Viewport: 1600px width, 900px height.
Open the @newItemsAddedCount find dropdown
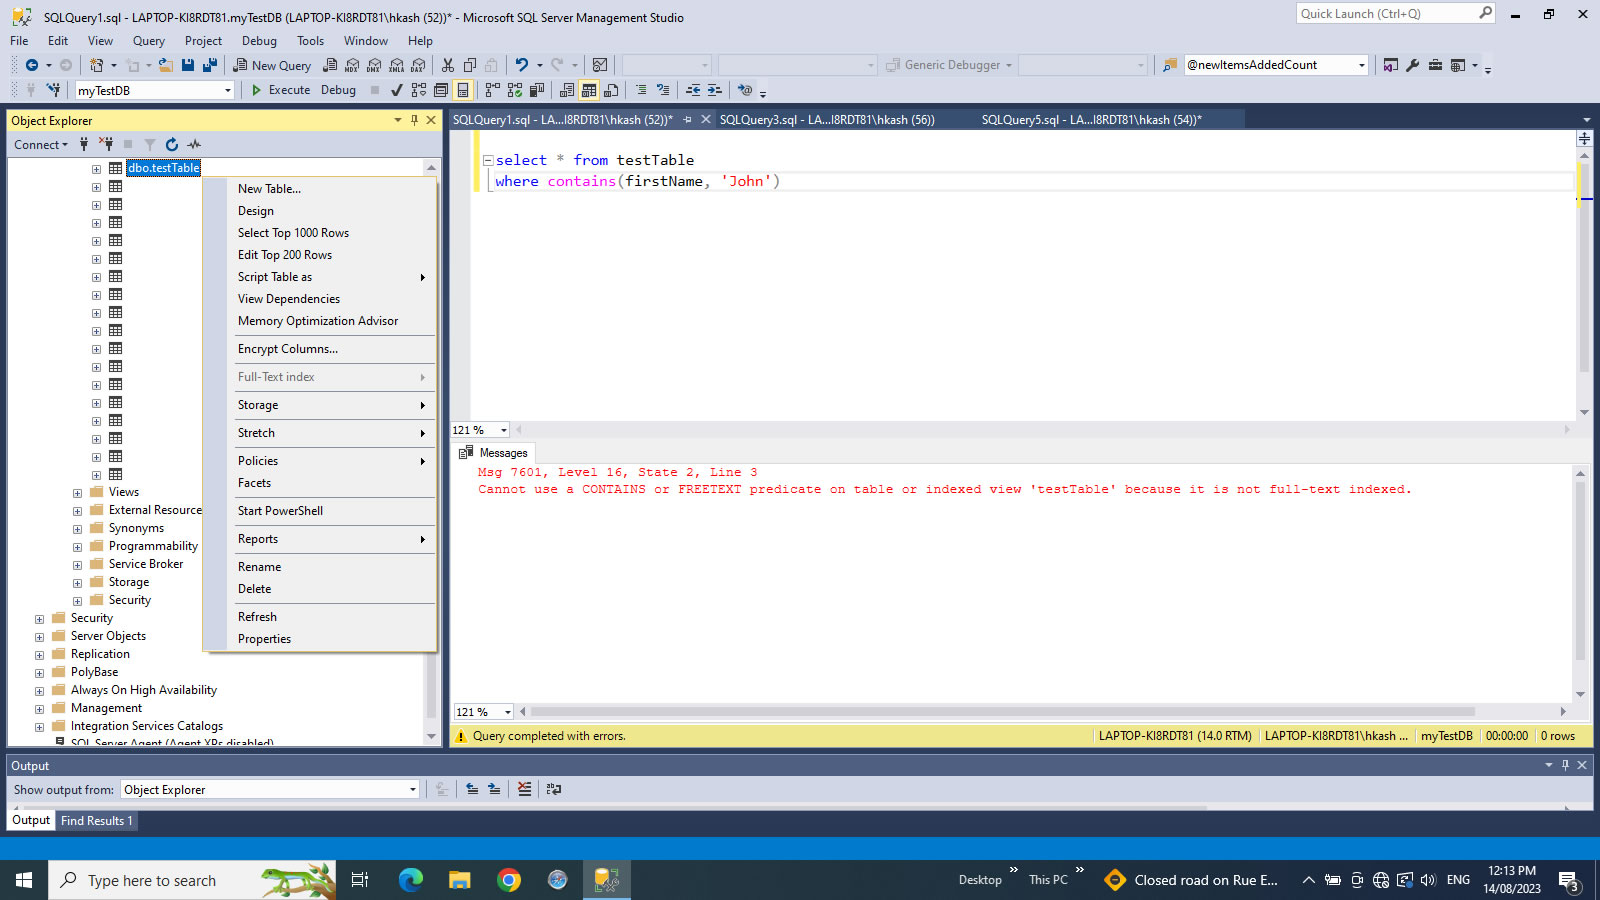(1361, 65)
